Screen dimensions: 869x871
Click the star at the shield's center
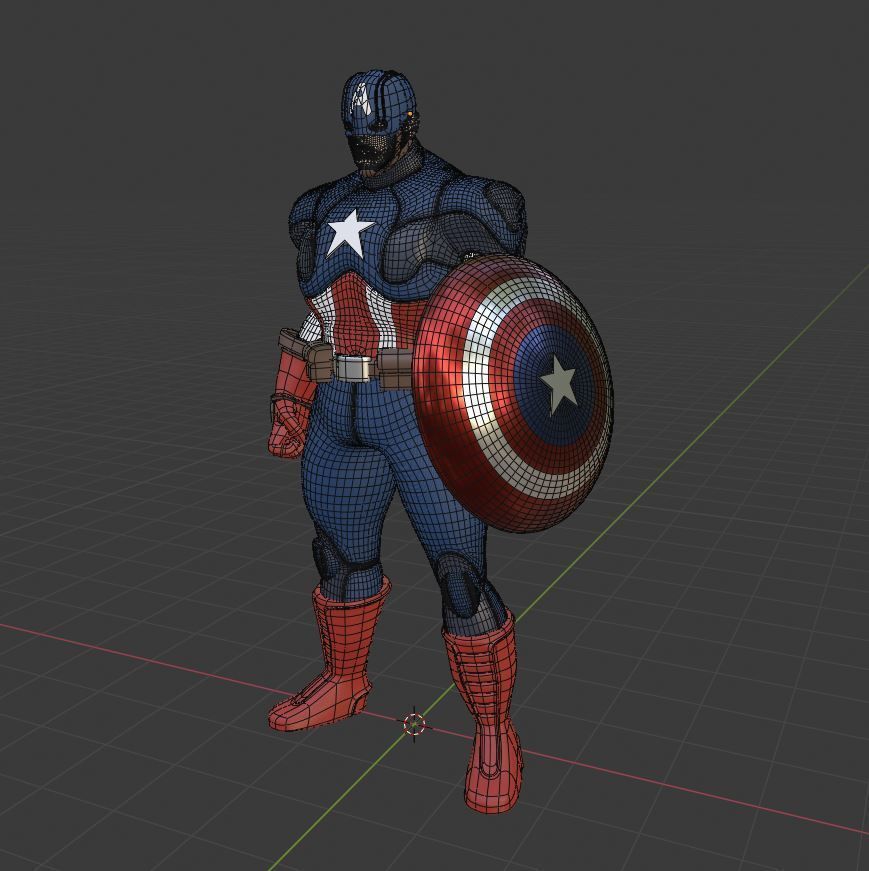coord(560,384)
